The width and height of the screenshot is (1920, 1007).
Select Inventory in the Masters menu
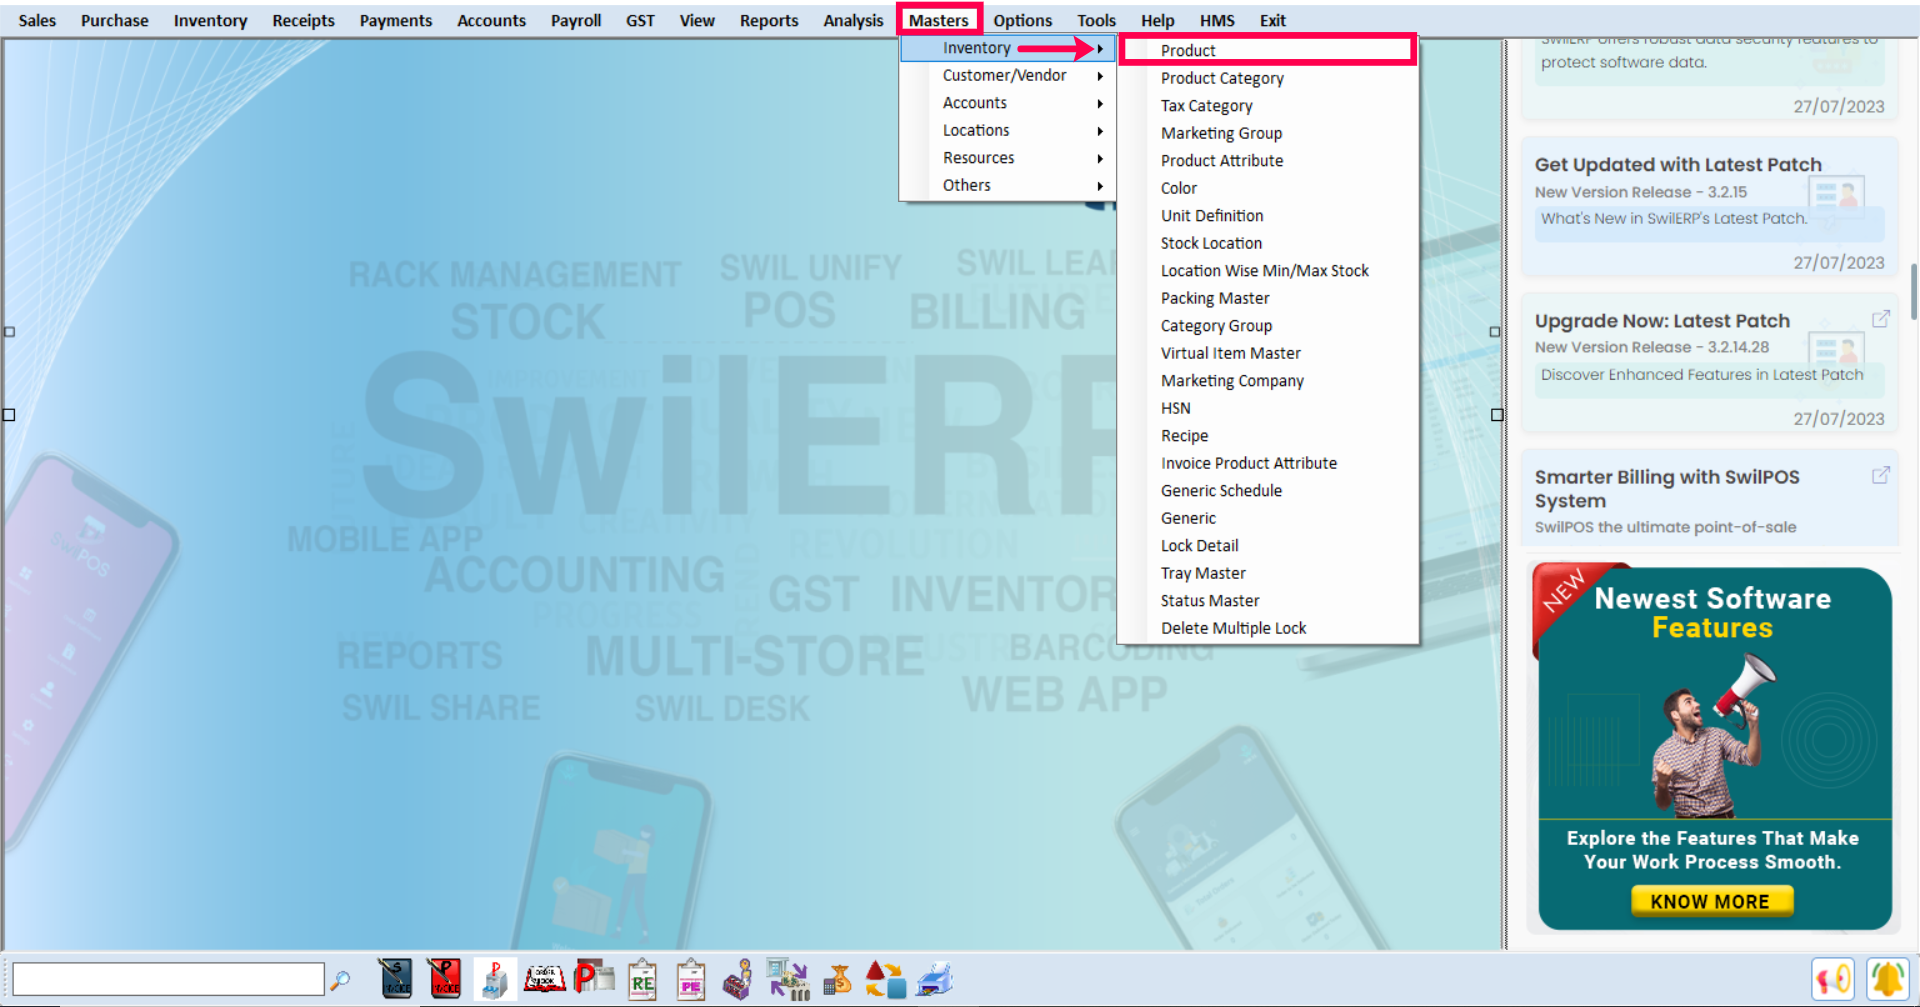coord(1007,48)
